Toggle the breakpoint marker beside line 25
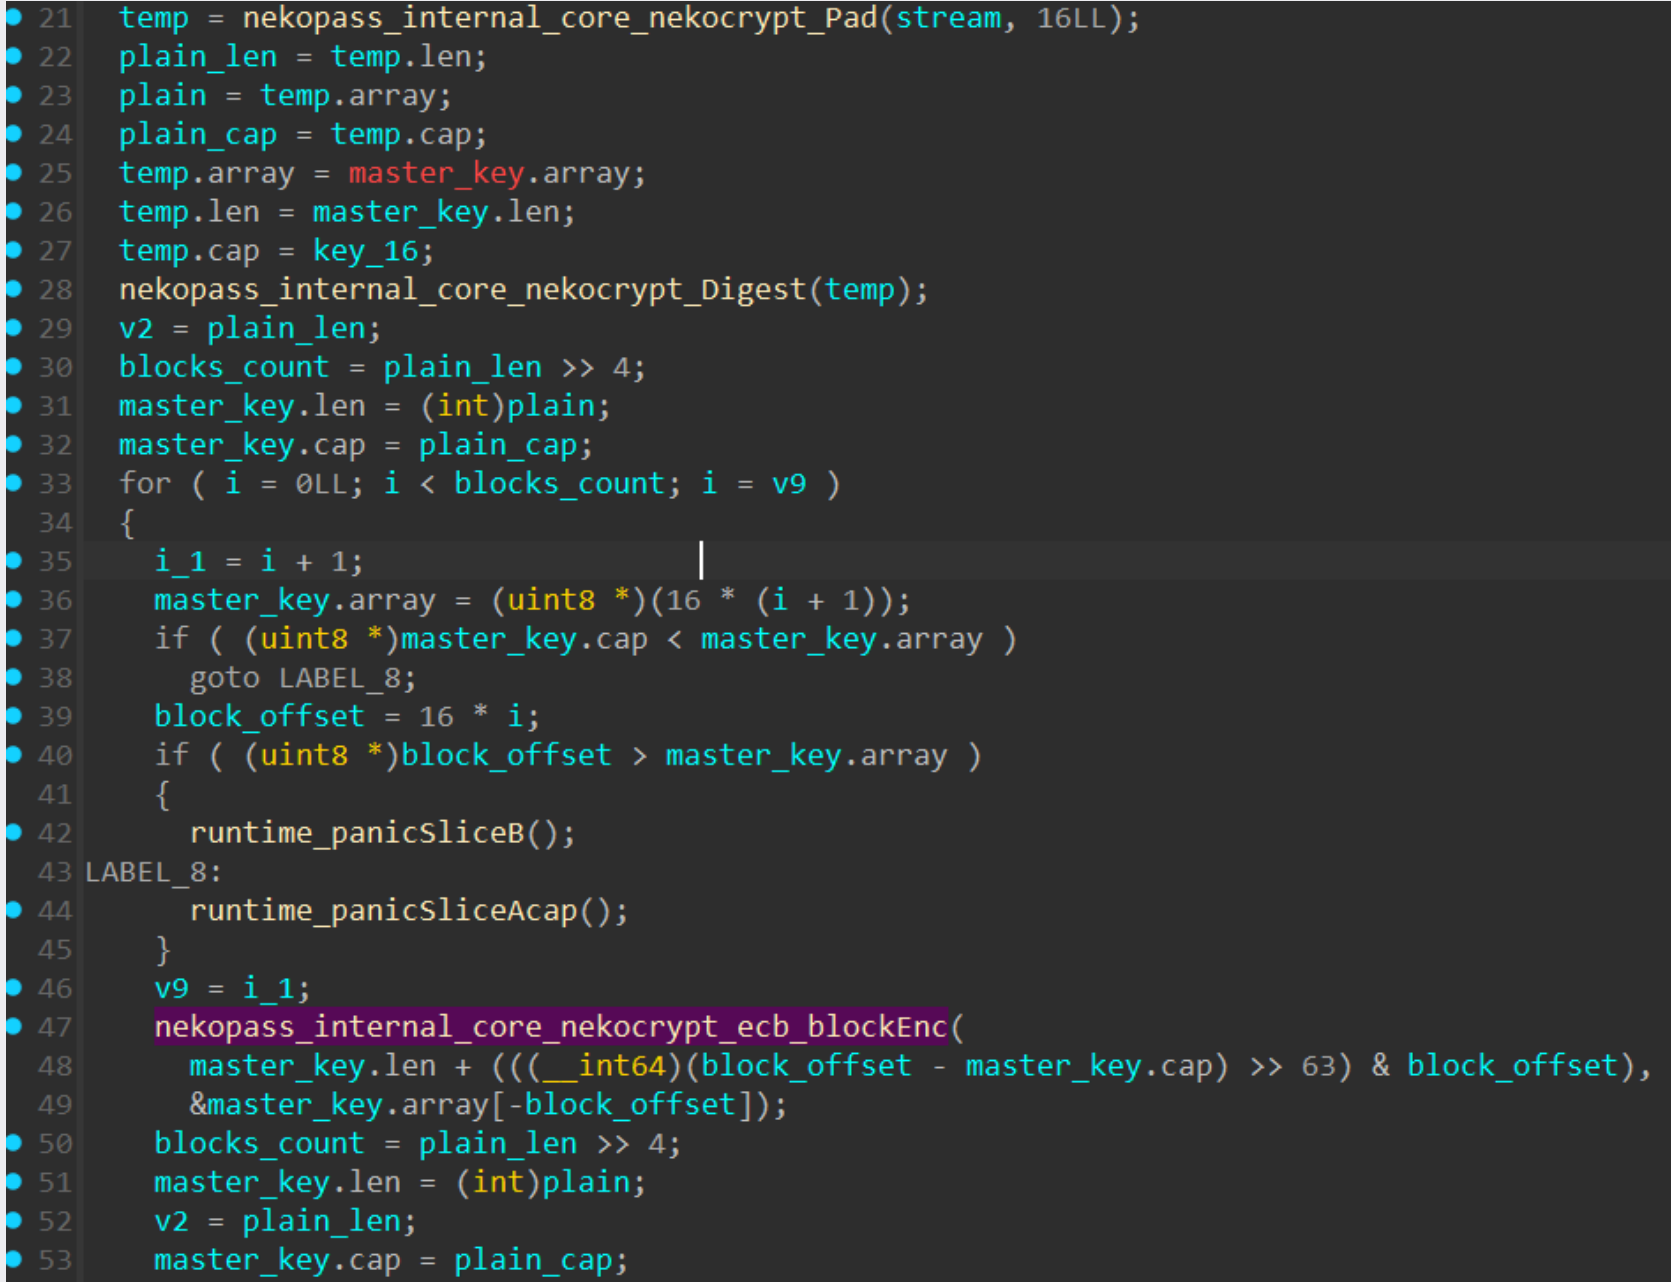Screen dimensions: 1671x1282 point(14,172)
